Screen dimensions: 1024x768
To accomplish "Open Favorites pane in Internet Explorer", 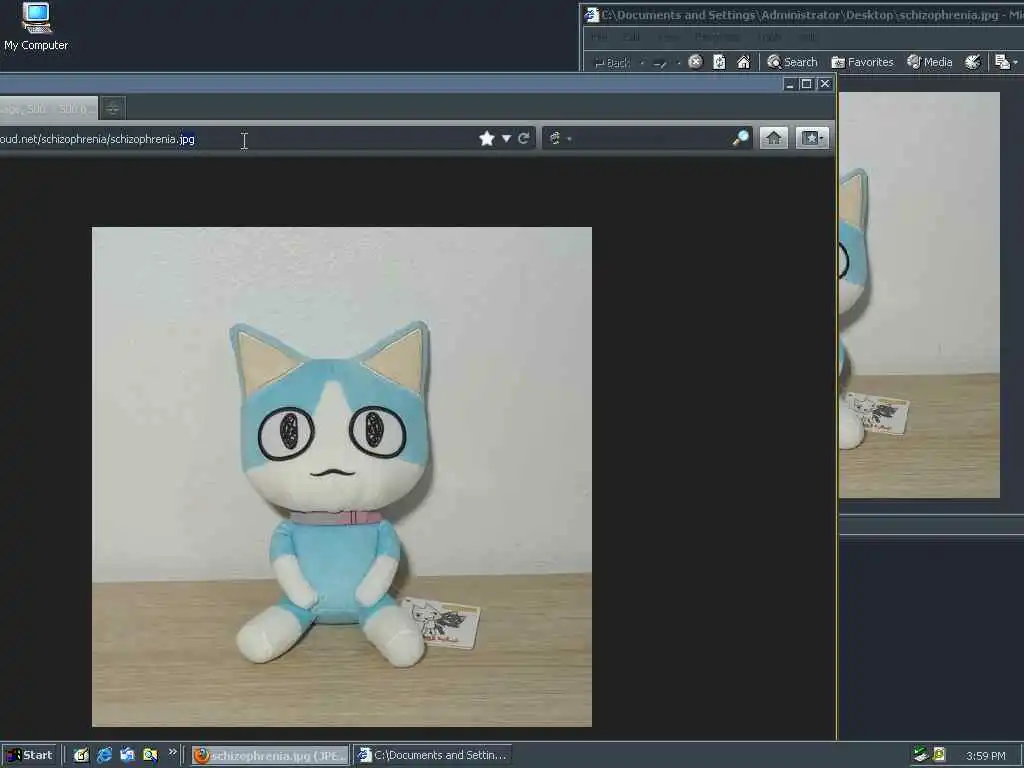I will (x=862, y=62).
